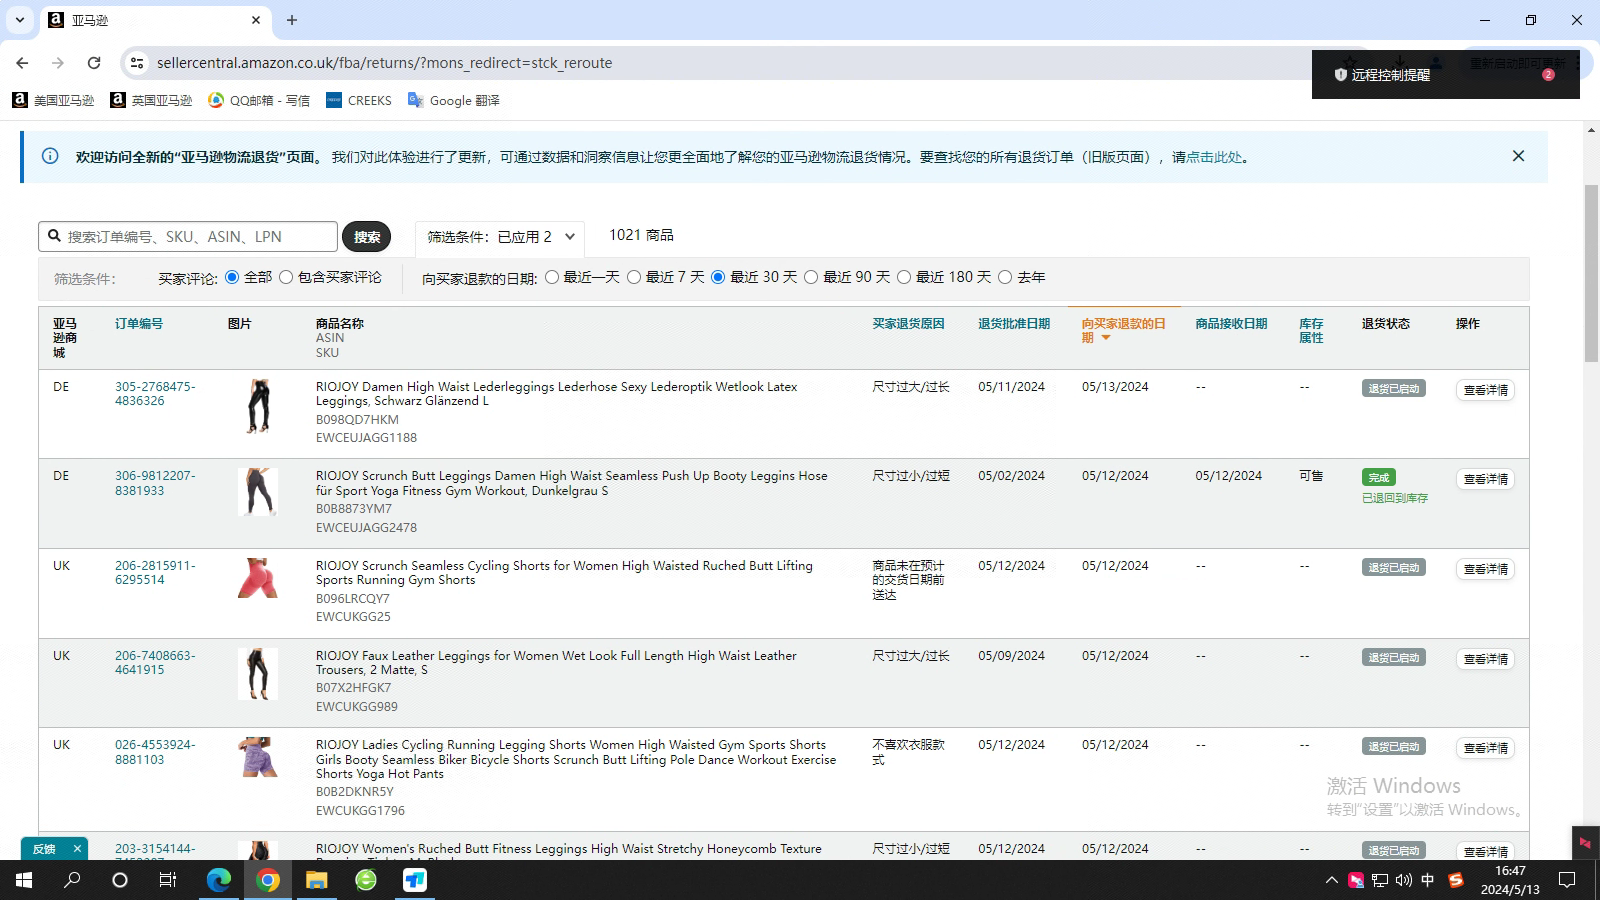Open taskbar search magnifier
1600x900 pixels.
(72, 880)
